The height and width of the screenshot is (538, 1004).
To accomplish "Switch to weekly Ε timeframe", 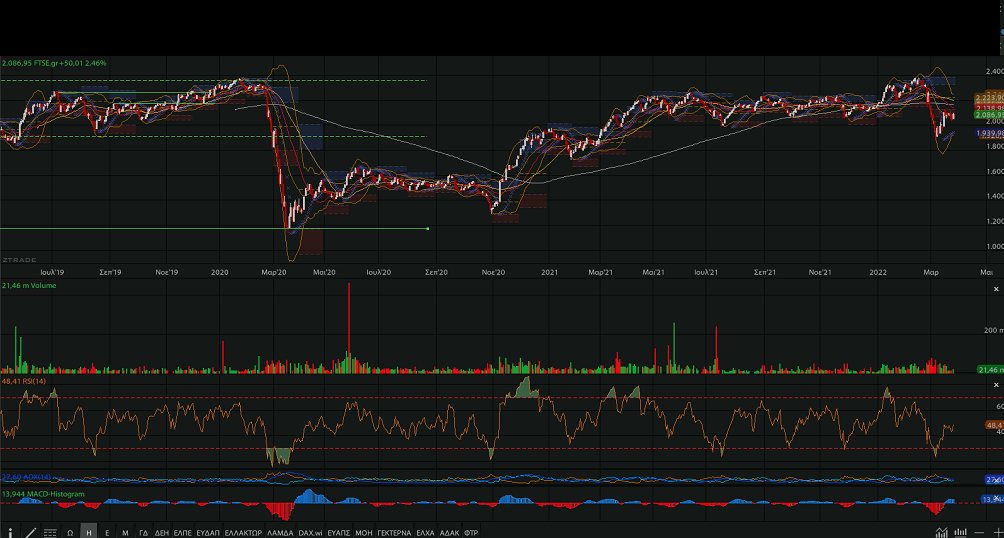I will 107,532.
